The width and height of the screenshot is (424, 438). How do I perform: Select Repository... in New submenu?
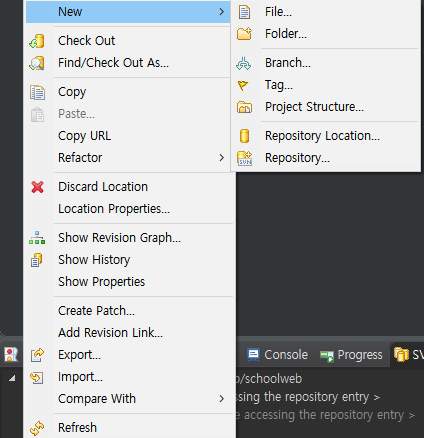click(326, 158)
